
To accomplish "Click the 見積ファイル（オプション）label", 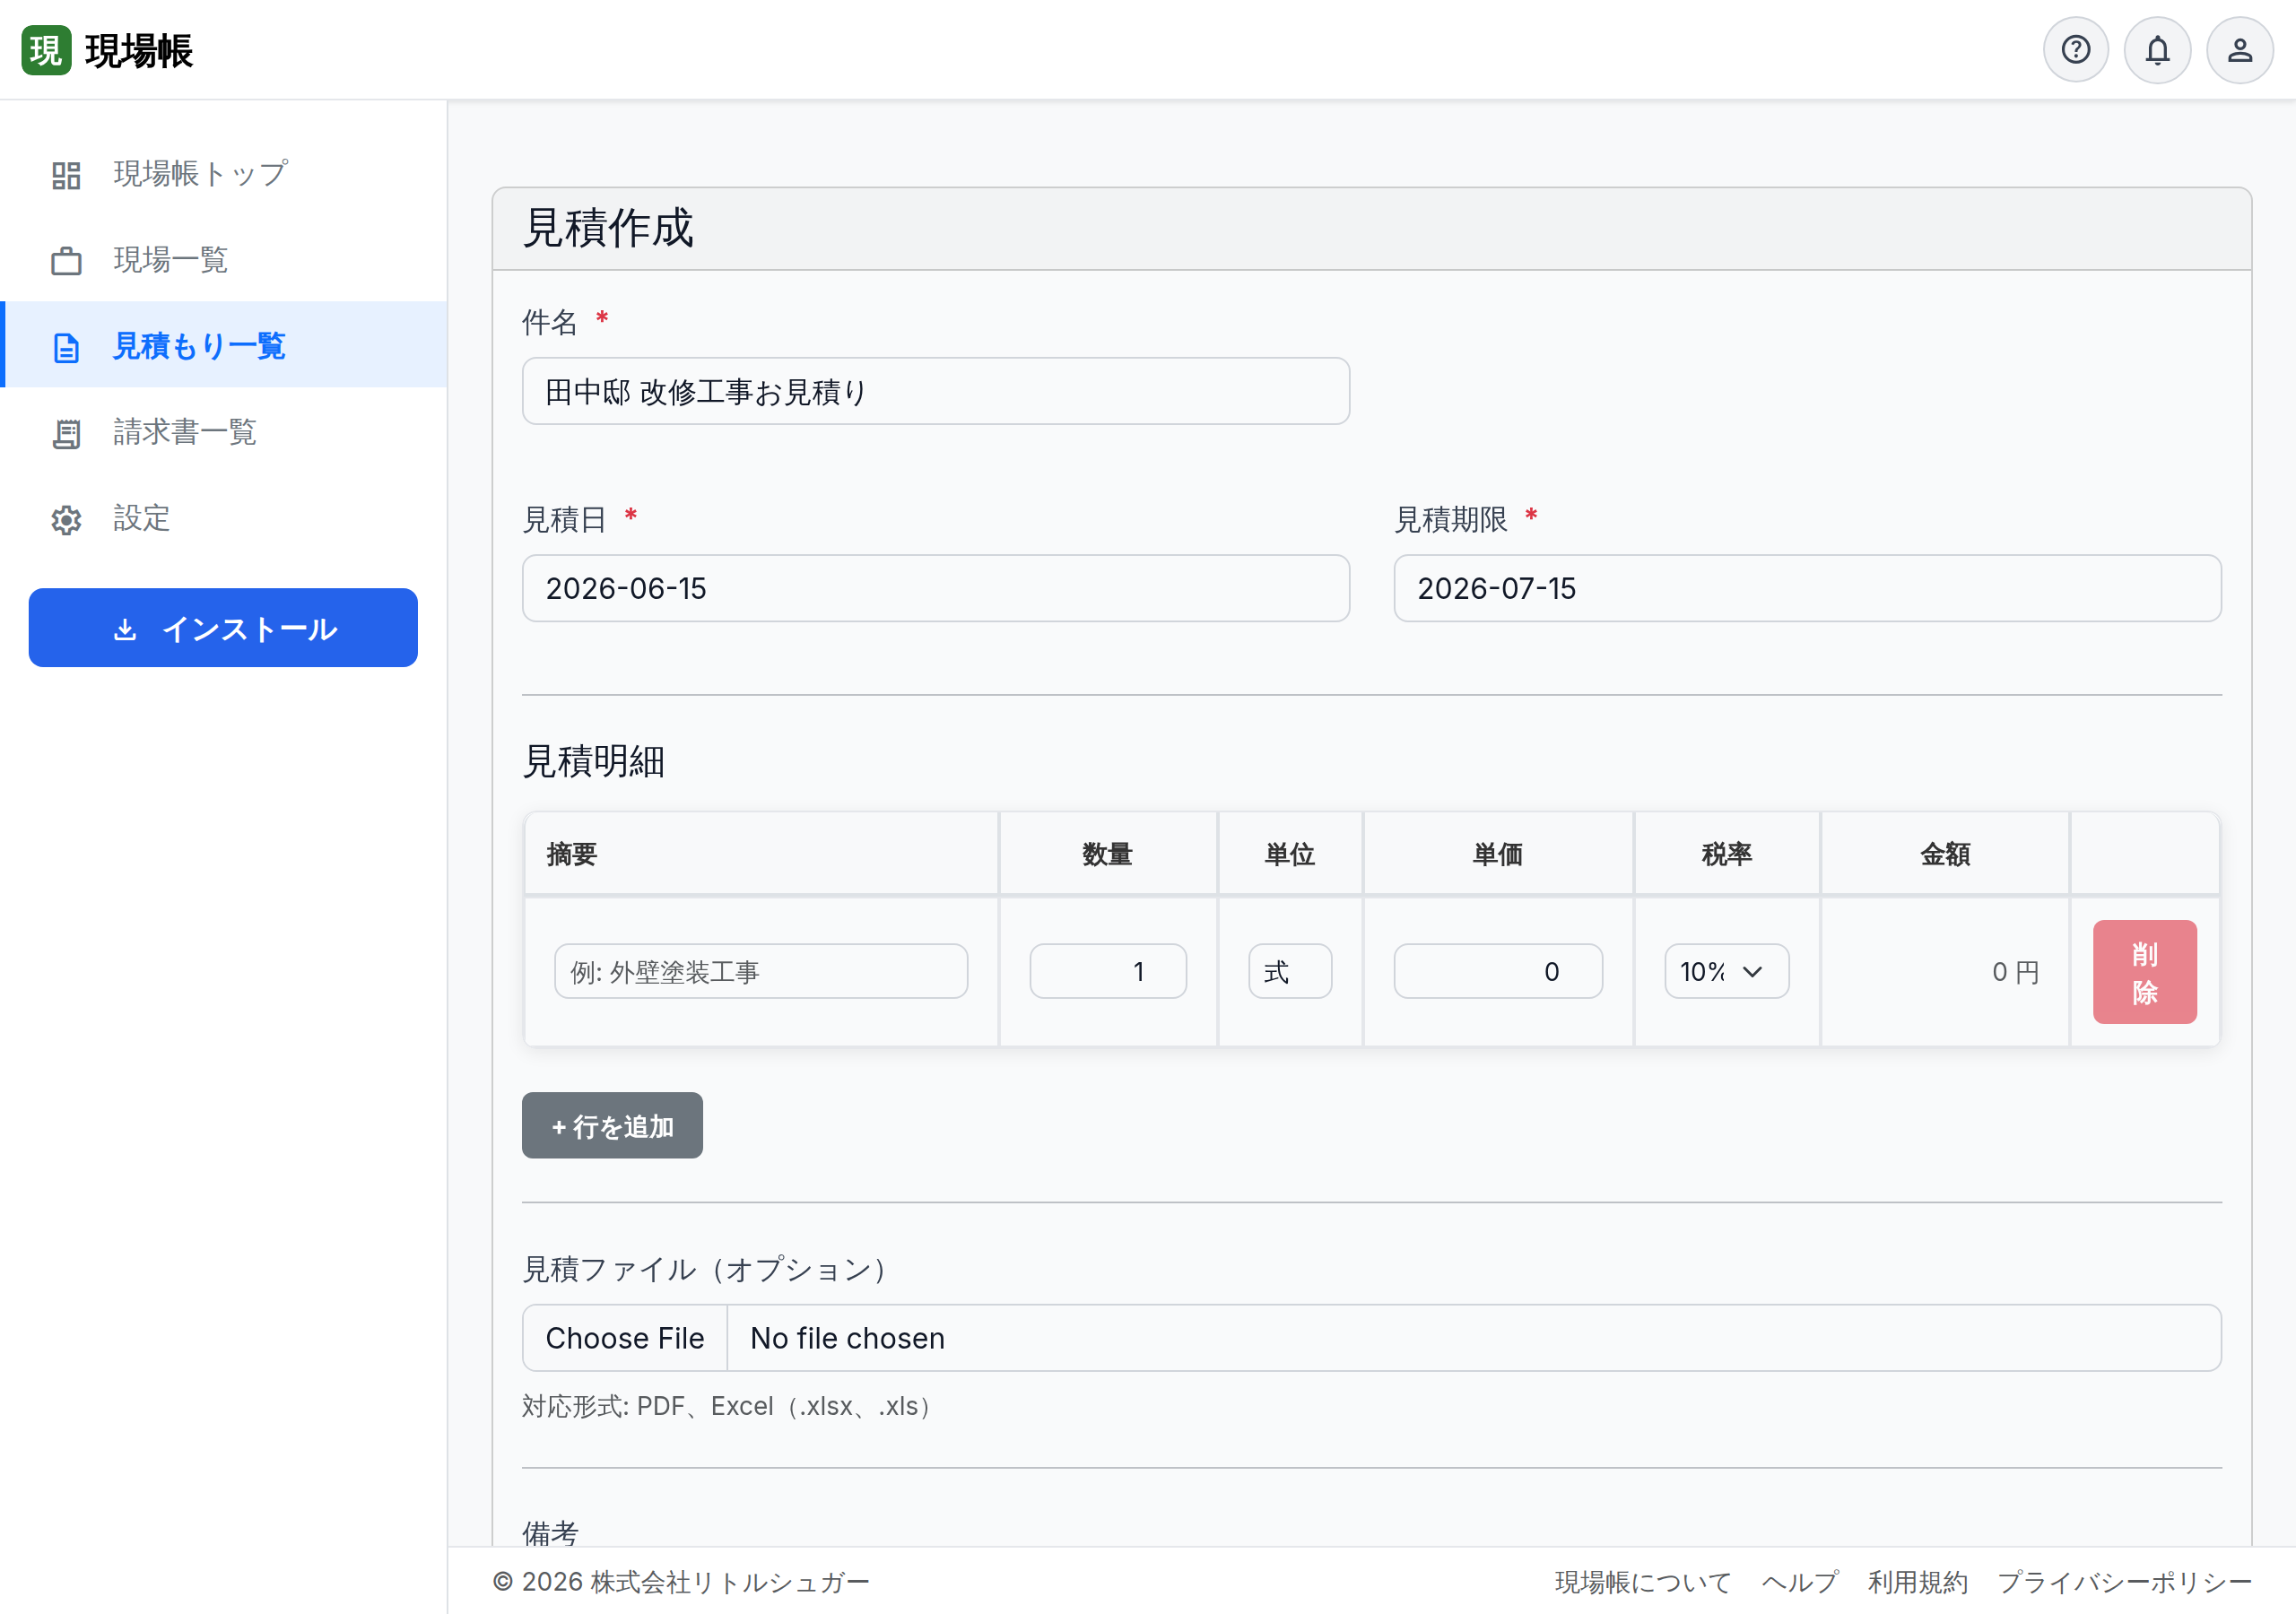I will [709, 1269].
